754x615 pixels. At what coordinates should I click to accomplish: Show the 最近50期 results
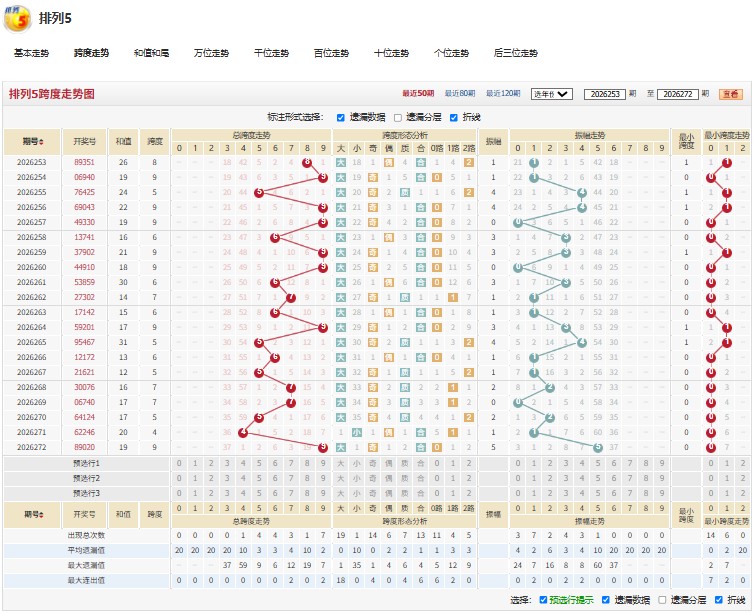click(x=418, y=94)
